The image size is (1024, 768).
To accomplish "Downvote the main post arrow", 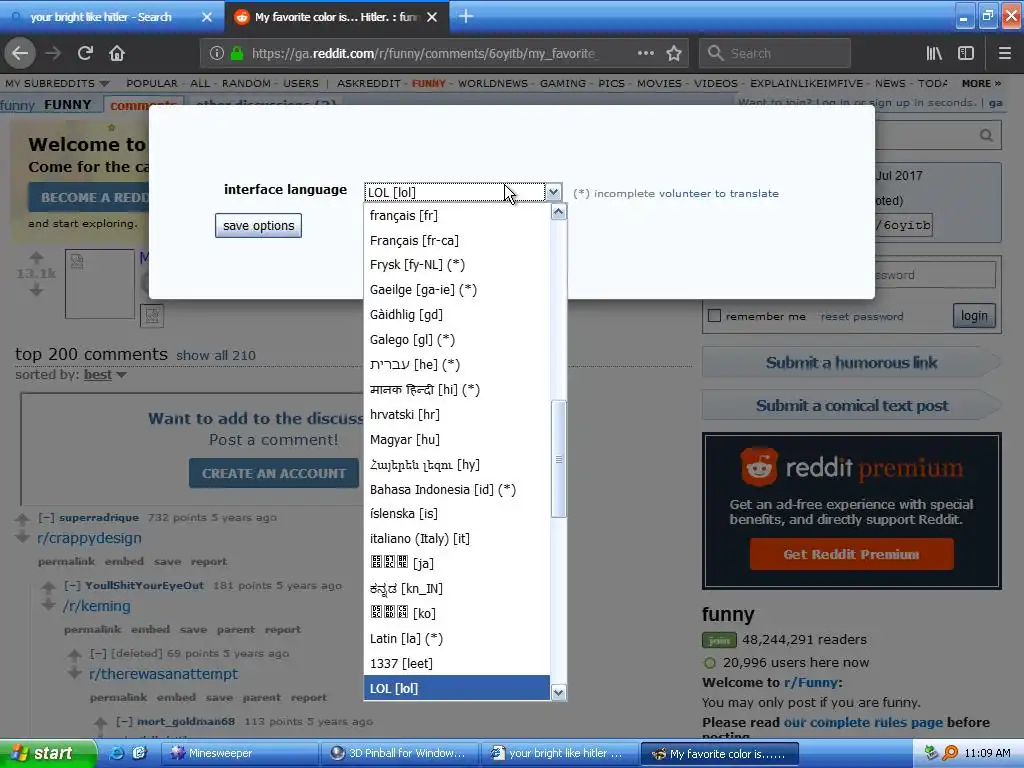I will tap(37, 290).
